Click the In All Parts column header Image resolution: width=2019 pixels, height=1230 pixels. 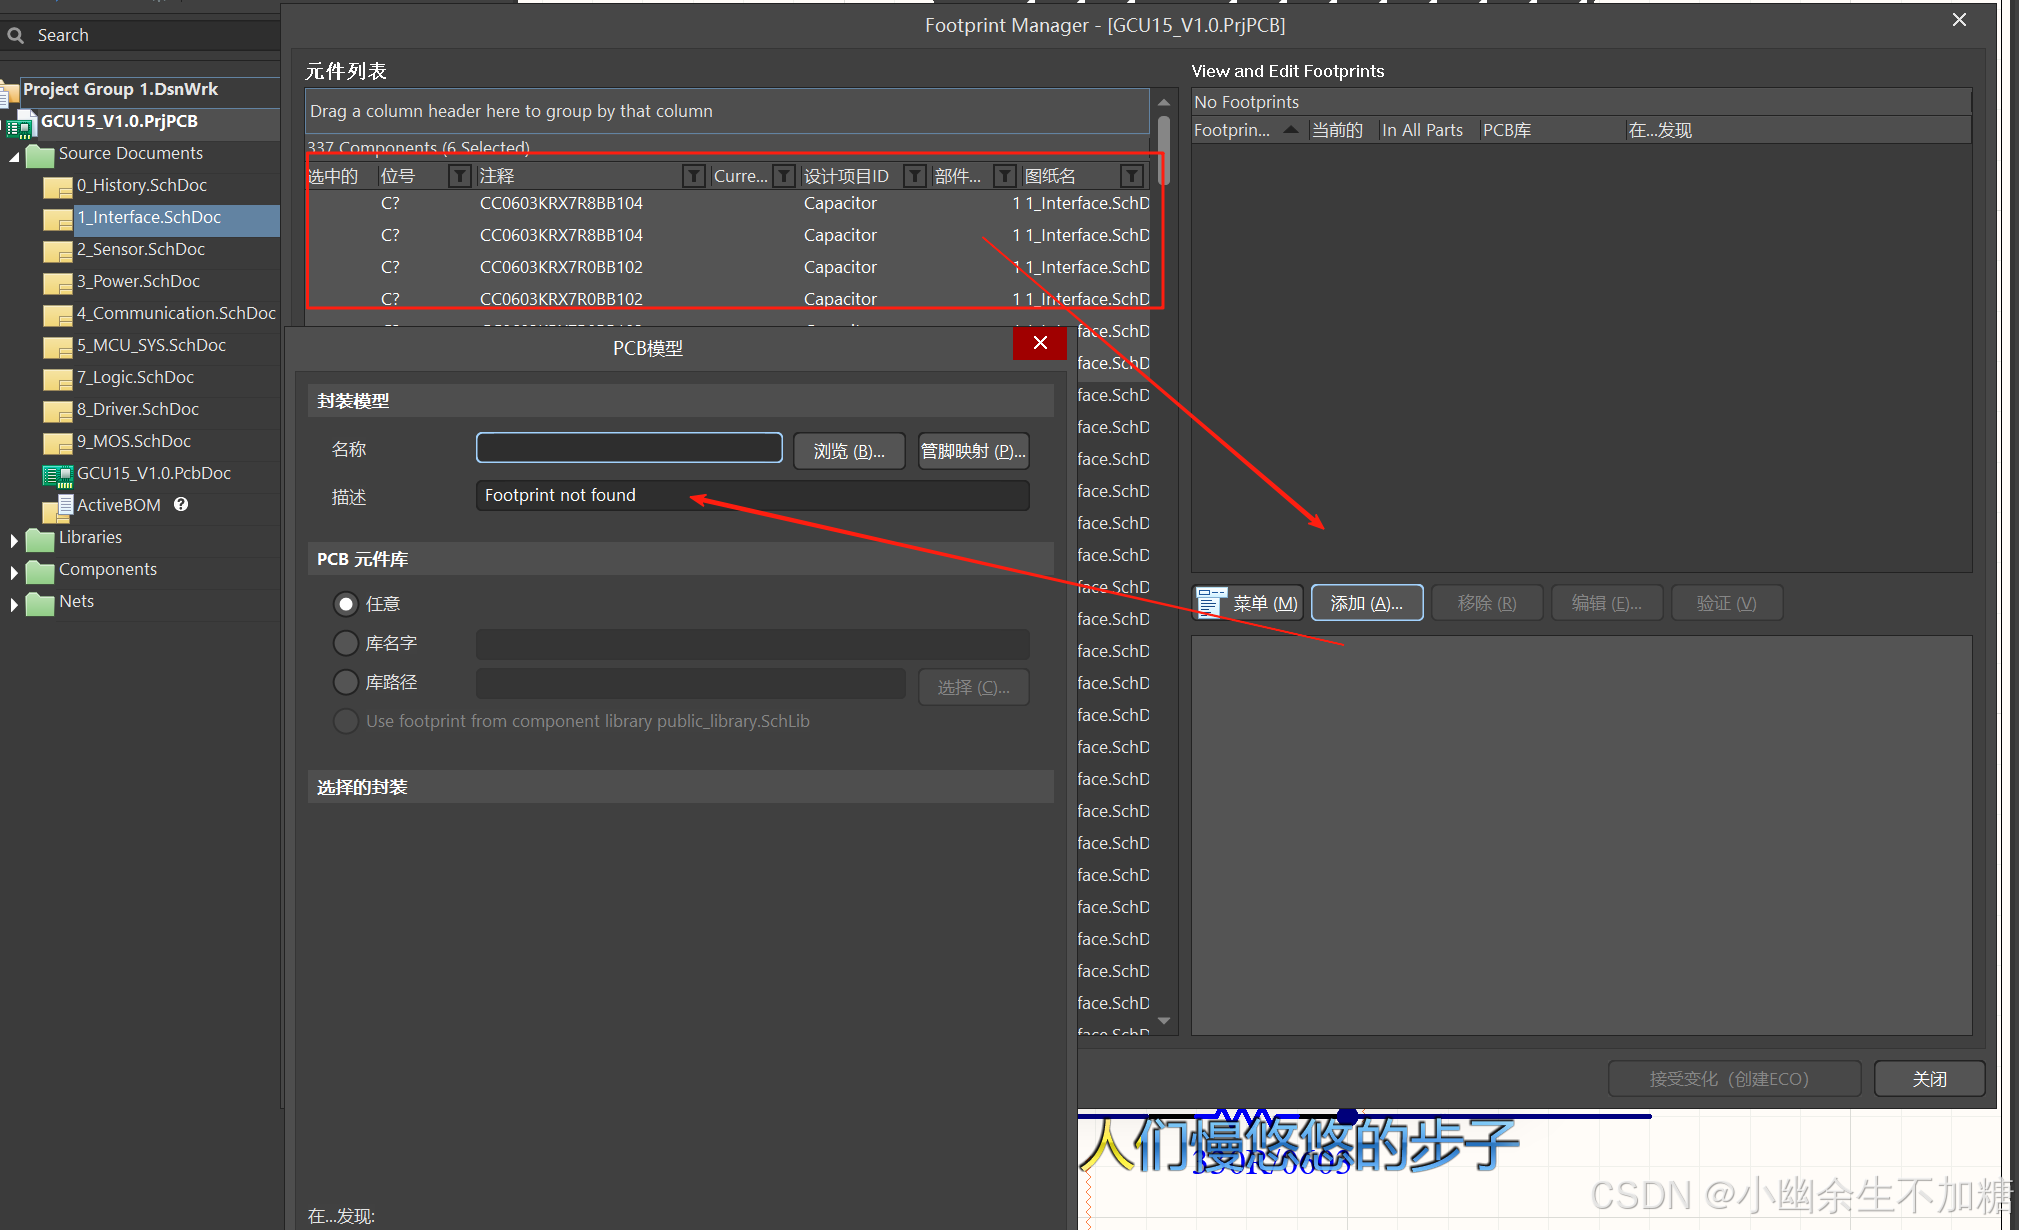1422,130
